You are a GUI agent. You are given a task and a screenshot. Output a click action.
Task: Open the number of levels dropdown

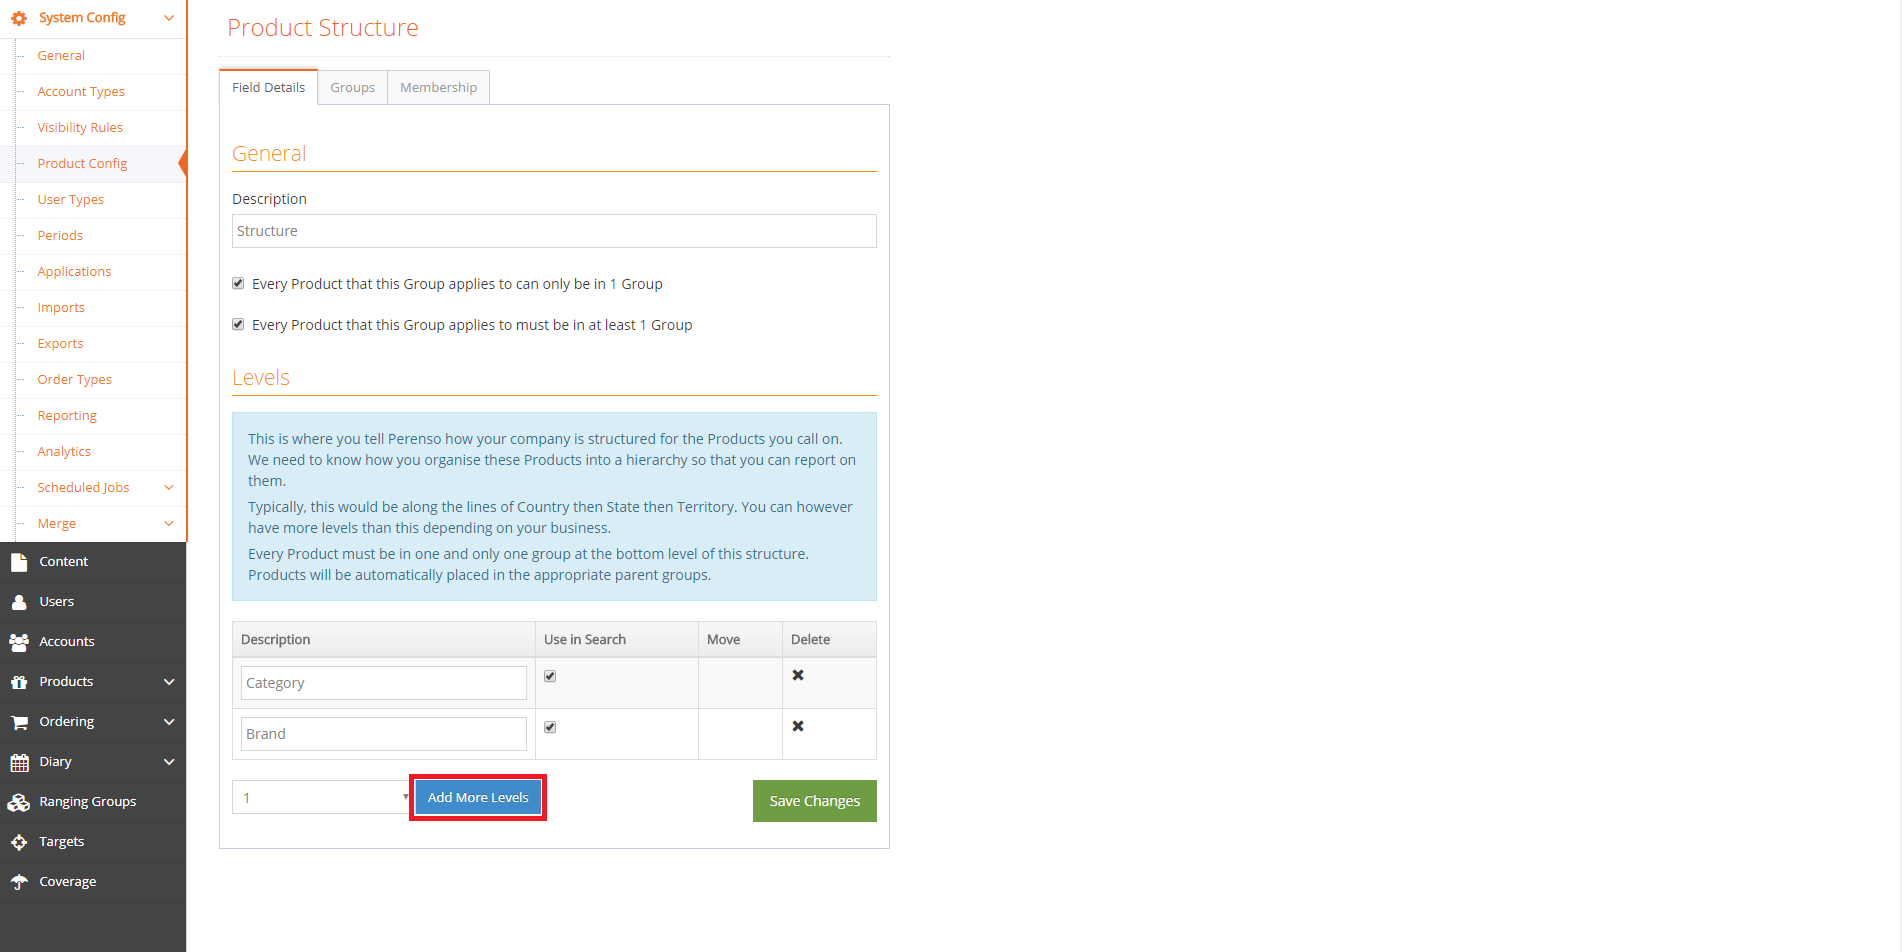[x=321, y=797]
